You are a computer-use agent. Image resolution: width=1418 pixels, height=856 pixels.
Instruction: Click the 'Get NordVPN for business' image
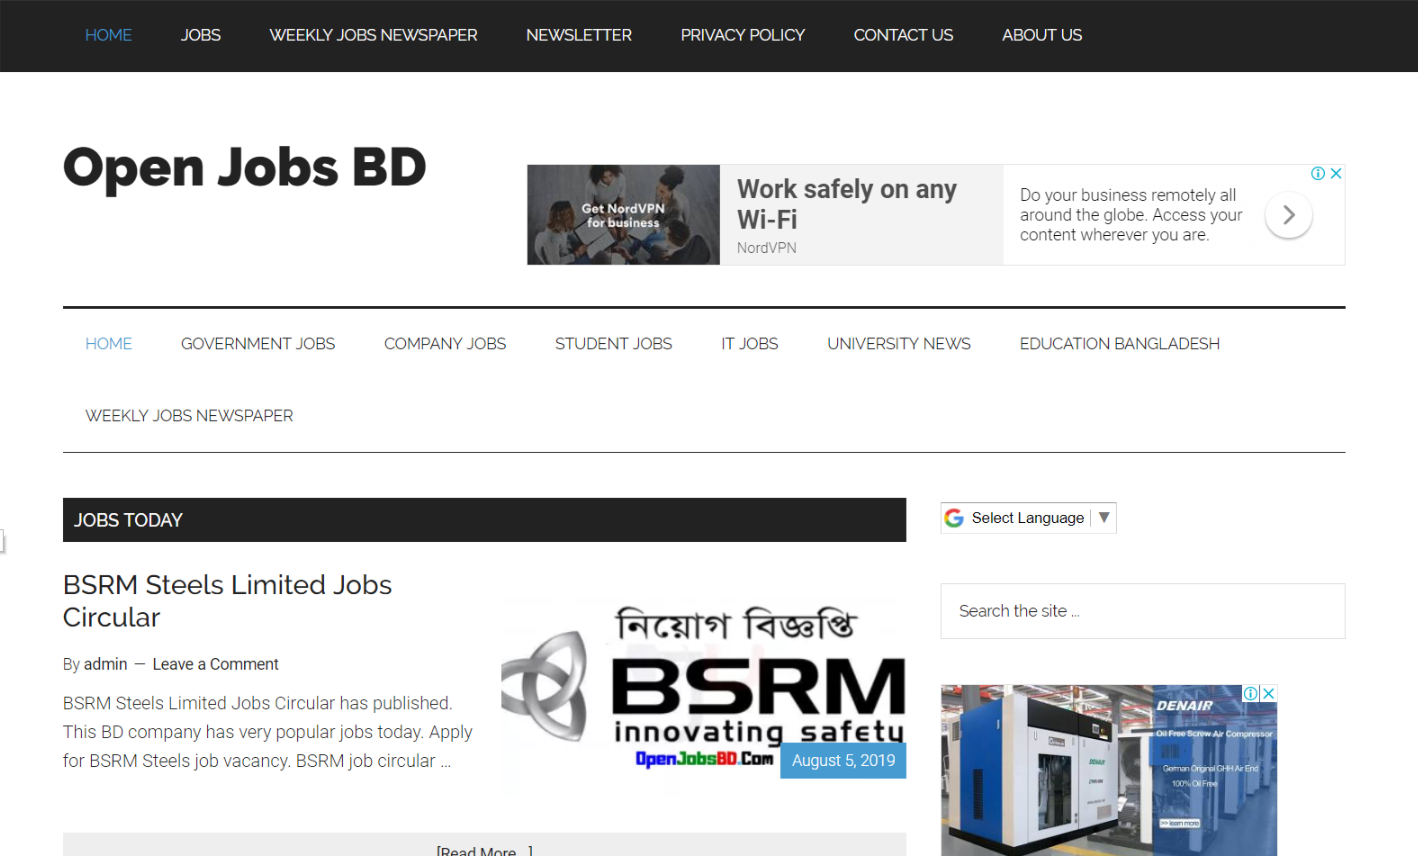(622, 214)
